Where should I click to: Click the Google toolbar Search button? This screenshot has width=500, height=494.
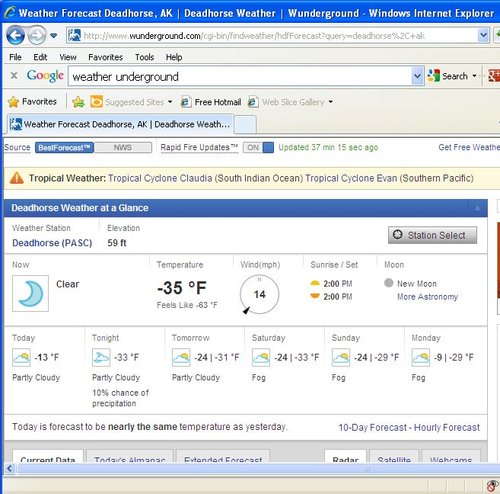(448, 76)
